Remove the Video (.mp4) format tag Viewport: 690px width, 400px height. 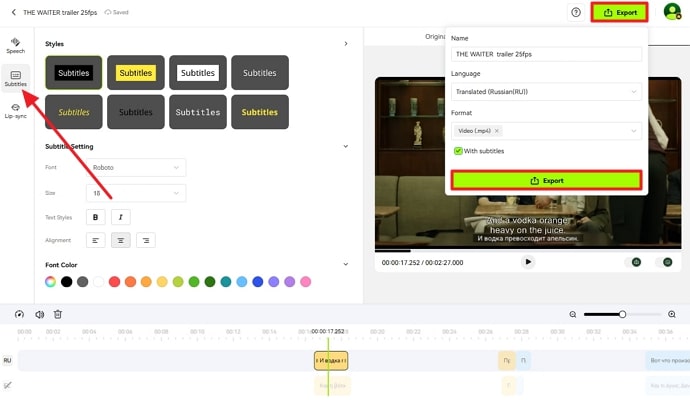pos(496,131)
